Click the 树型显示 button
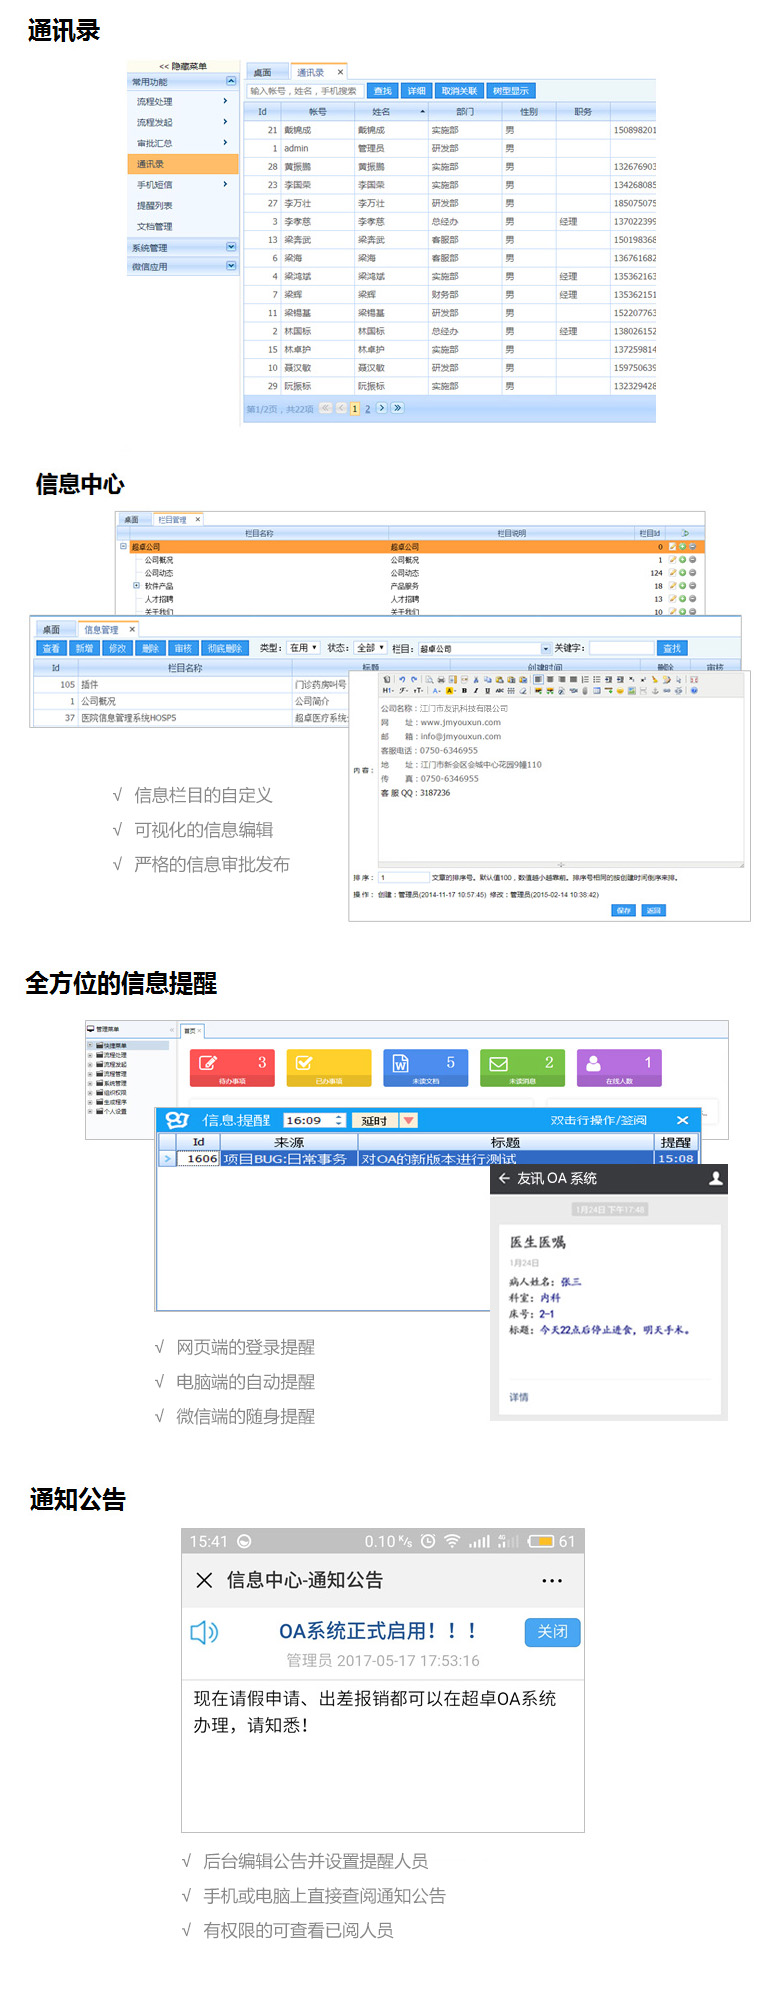Viewport: 780px width, 2000px height. click(511, 91)
